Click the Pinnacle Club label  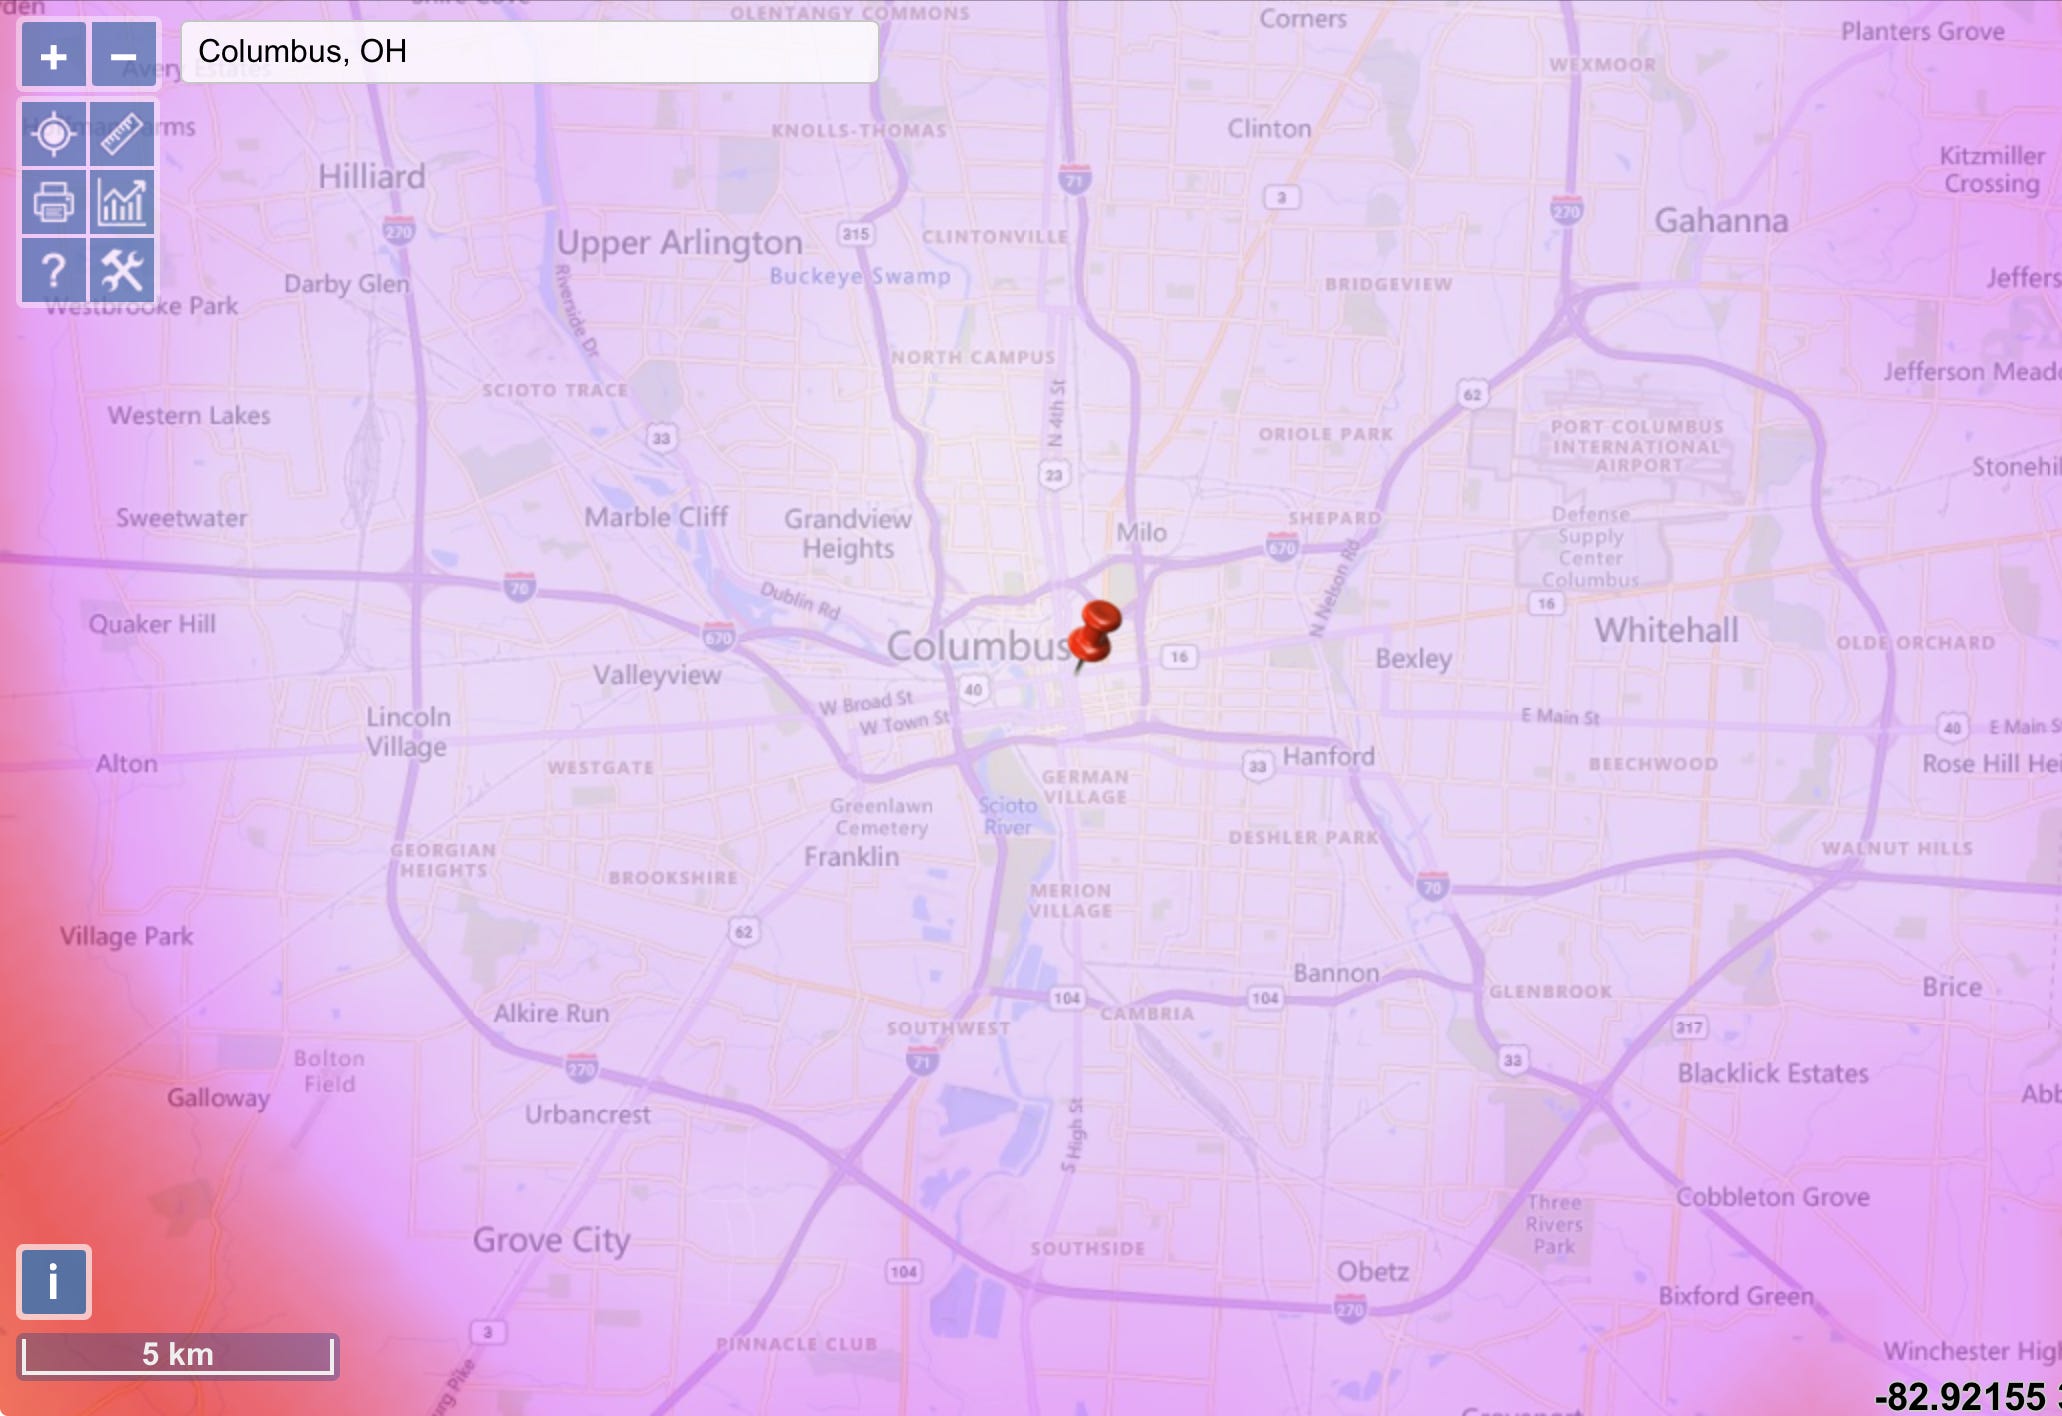coord(796,1344)
